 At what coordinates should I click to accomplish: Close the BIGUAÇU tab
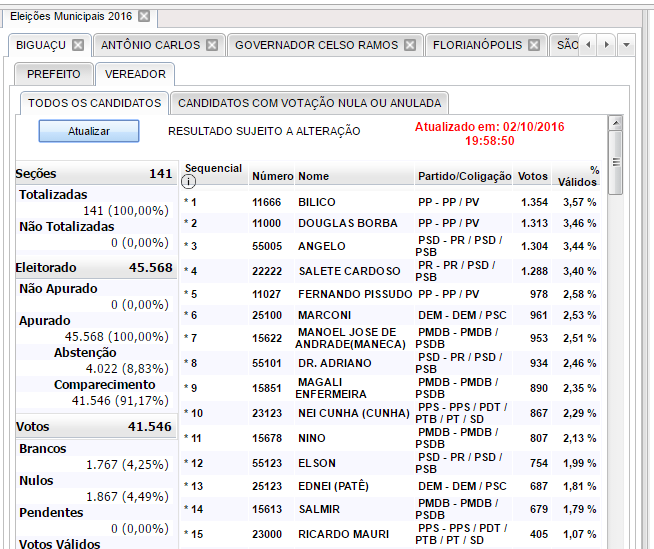[79, 45]
